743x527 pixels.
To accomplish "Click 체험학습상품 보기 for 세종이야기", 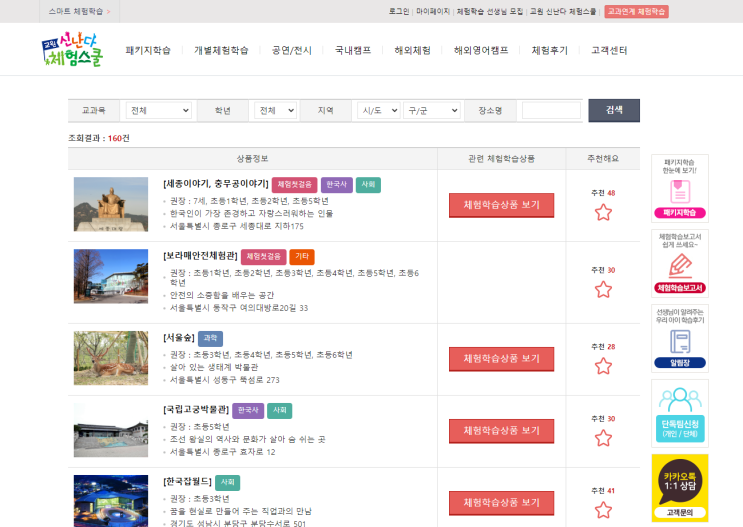I will 501,205.
